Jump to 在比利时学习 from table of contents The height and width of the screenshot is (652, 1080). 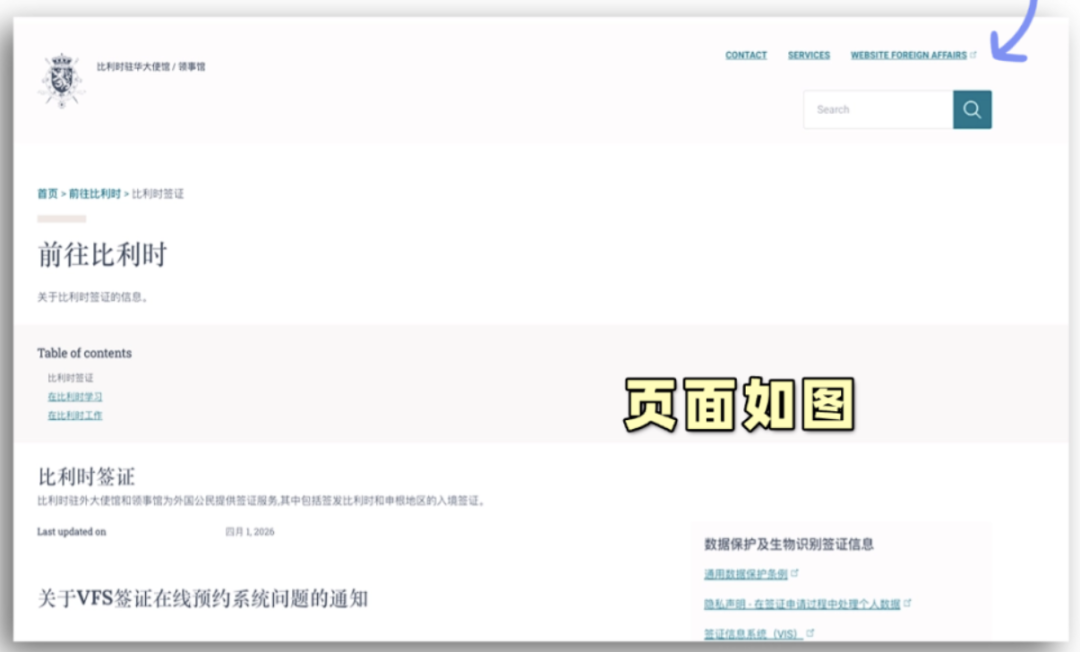75,397
